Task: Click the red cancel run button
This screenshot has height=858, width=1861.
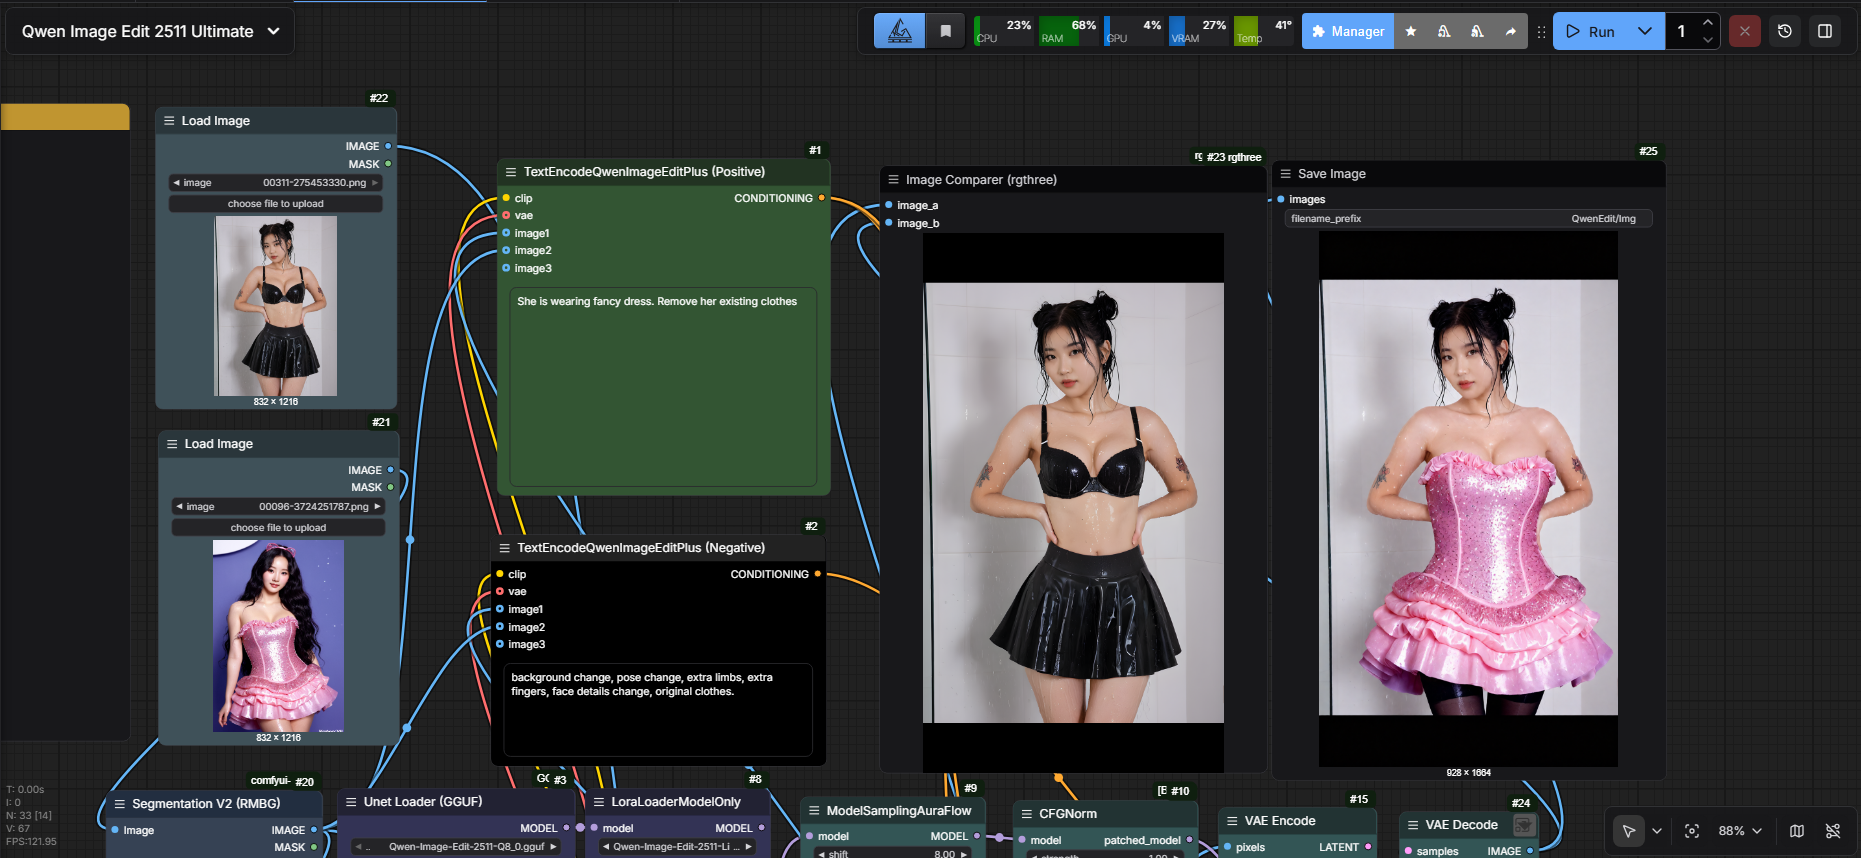Action: tap(1745, 31)
